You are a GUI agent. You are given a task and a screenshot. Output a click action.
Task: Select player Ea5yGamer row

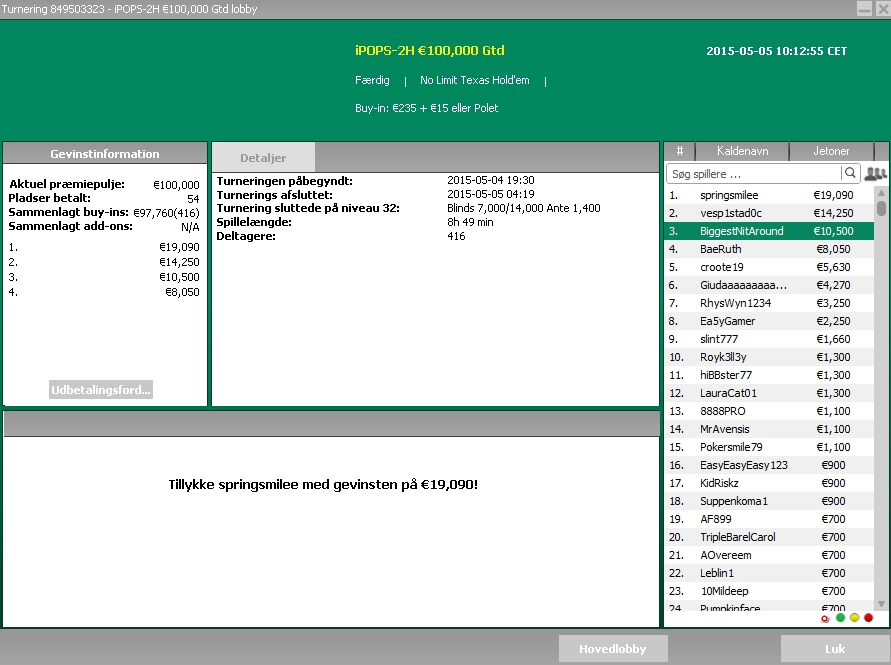[x=769, y=321]
